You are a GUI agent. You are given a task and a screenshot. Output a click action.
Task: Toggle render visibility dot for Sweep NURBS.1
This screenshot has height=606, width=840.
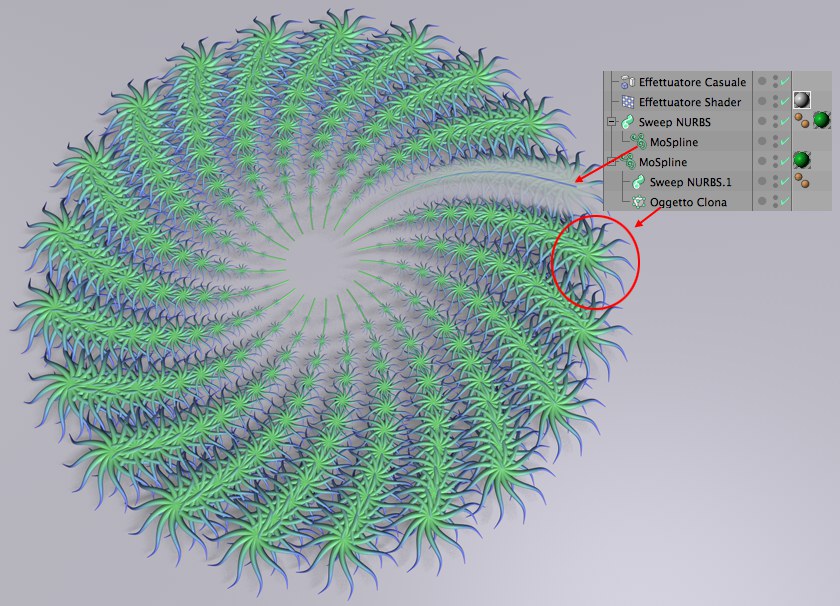pyautogui.click(x=775, y=185)
